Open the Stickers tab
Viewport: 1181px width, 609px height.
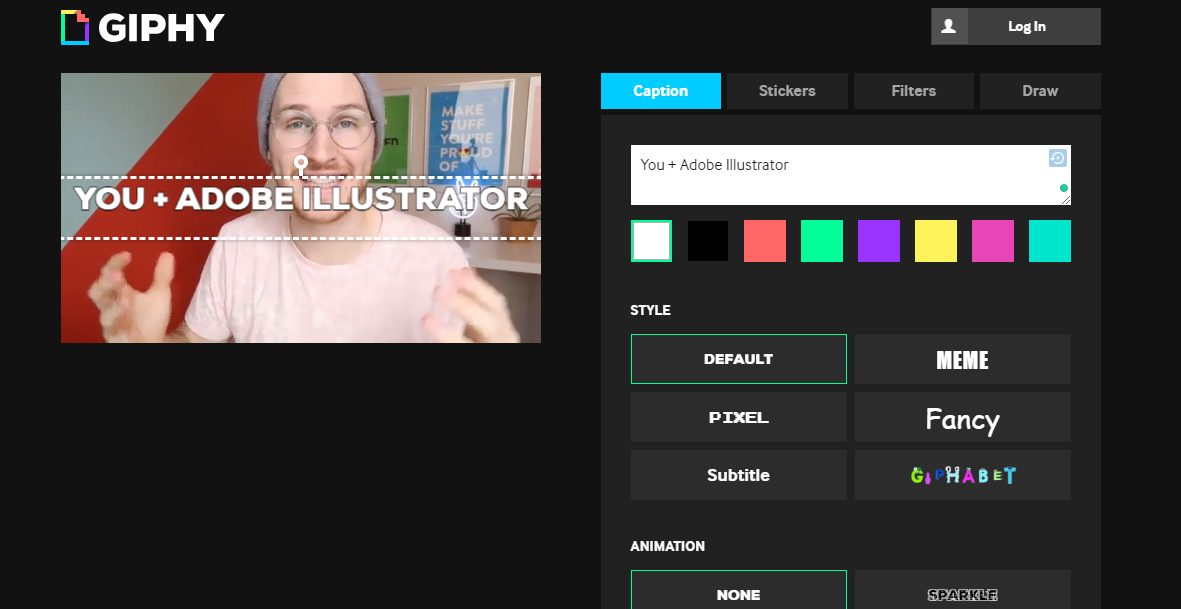coord(787,91)
